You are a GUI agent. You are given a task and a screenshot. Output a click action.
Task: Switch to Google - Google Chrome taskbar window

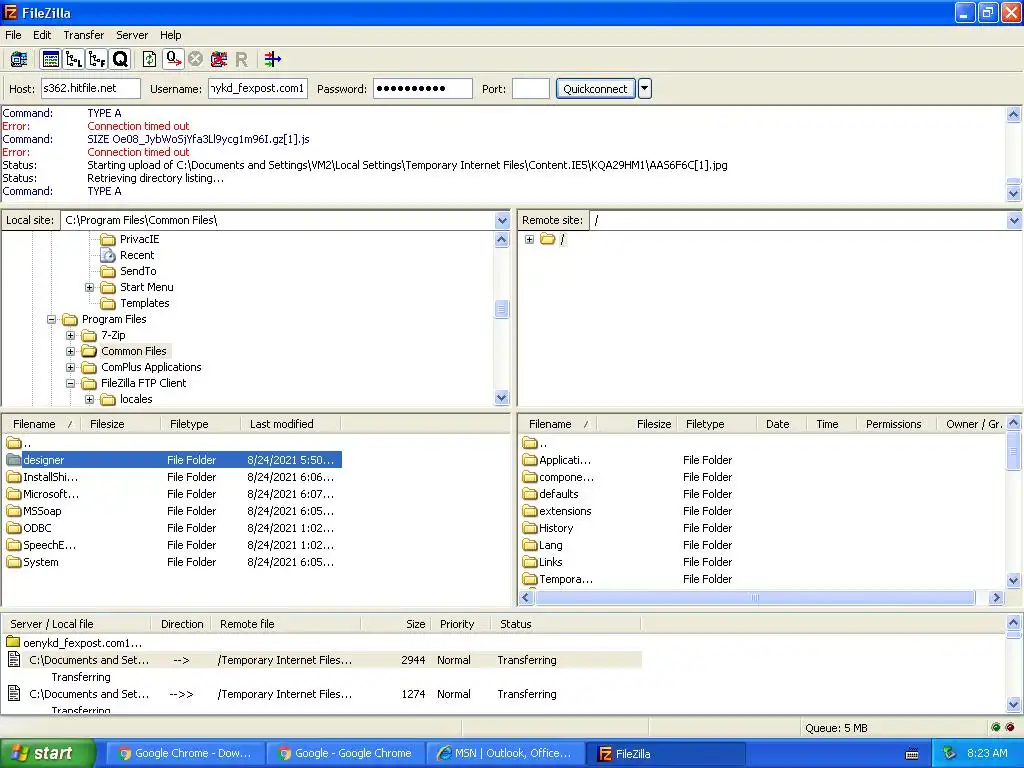click(345, 754)
